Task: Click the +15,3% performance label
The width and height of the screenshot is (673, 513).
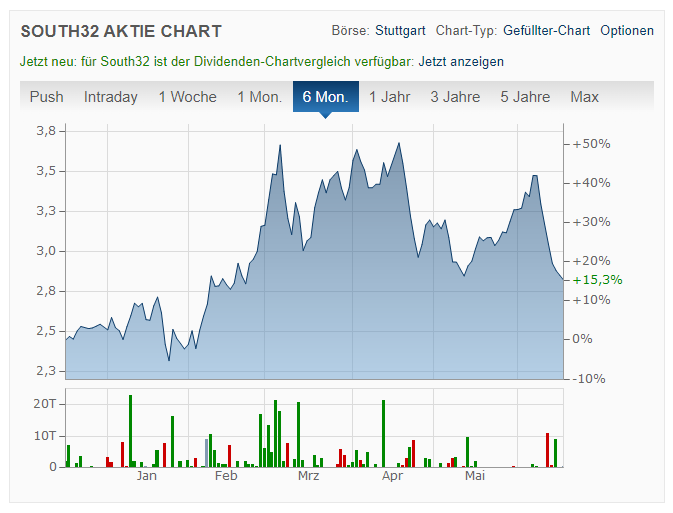Action: 597,280
